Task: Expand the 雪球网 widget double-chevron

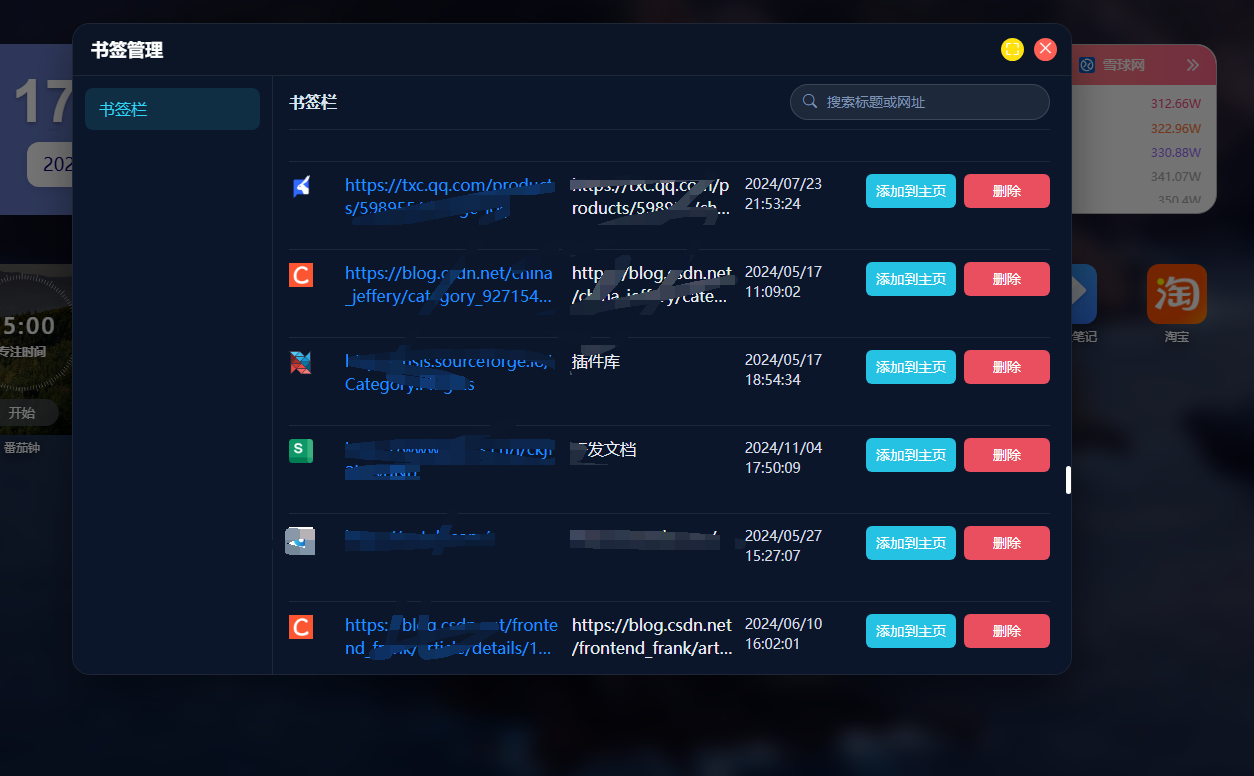Action: (x=1192, y=65)
